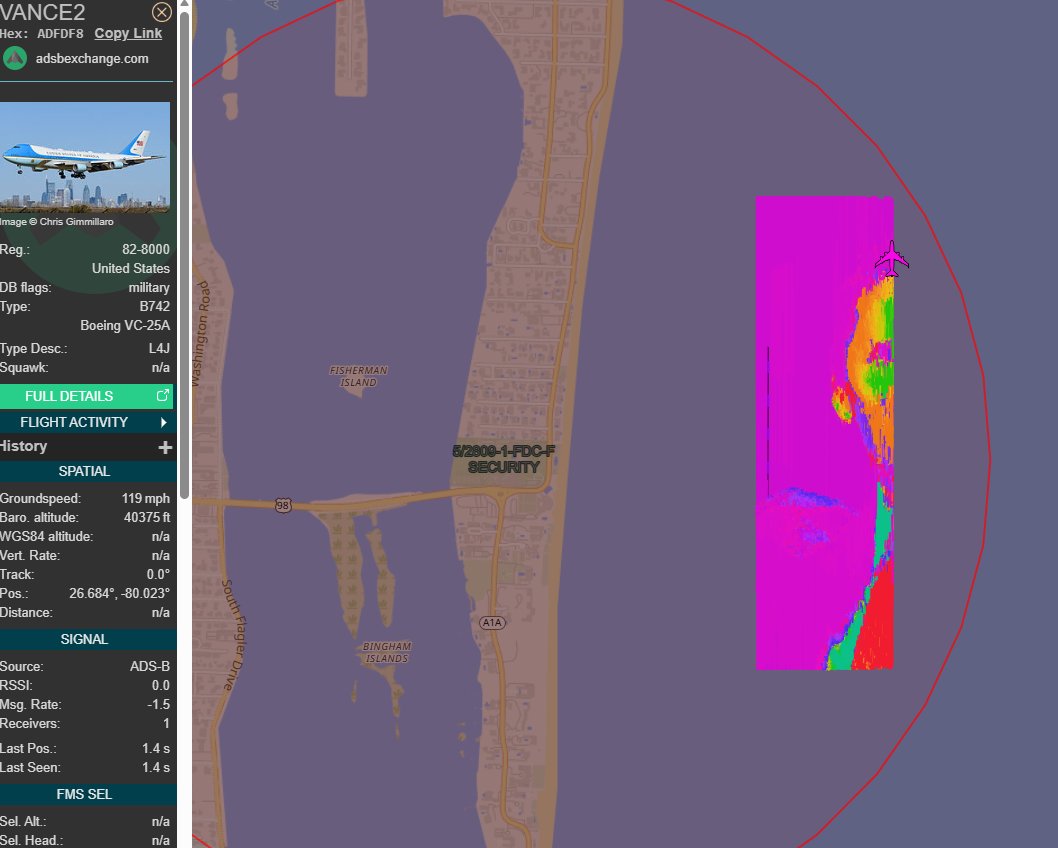Click the colorful flight track trail overlay
This screenshot has height=848, width=1058.
click(x=825, y=433)
